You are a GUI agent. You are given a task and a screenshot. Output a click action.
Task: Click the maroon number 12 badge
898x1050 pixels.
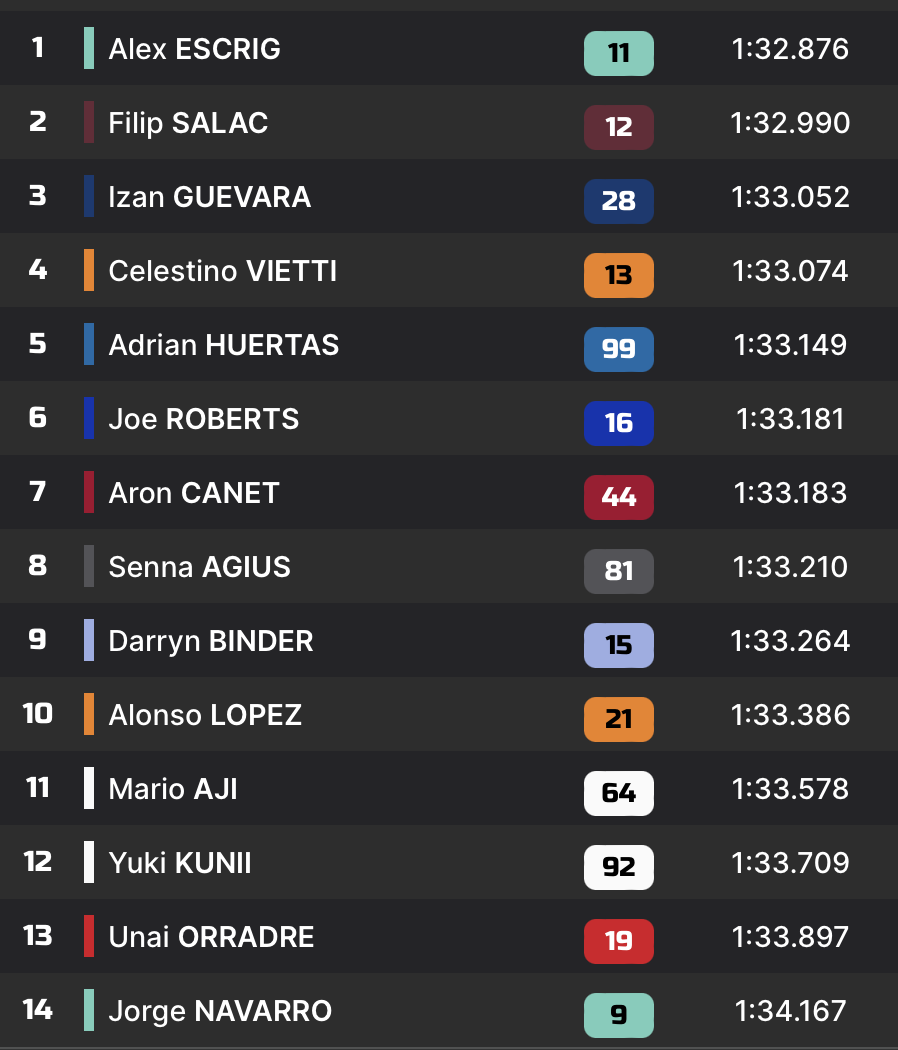pos(618,127)
